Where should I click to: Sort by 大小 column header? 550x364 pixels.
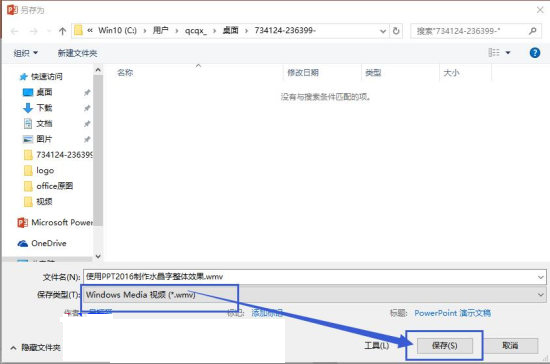click(451, 73)
